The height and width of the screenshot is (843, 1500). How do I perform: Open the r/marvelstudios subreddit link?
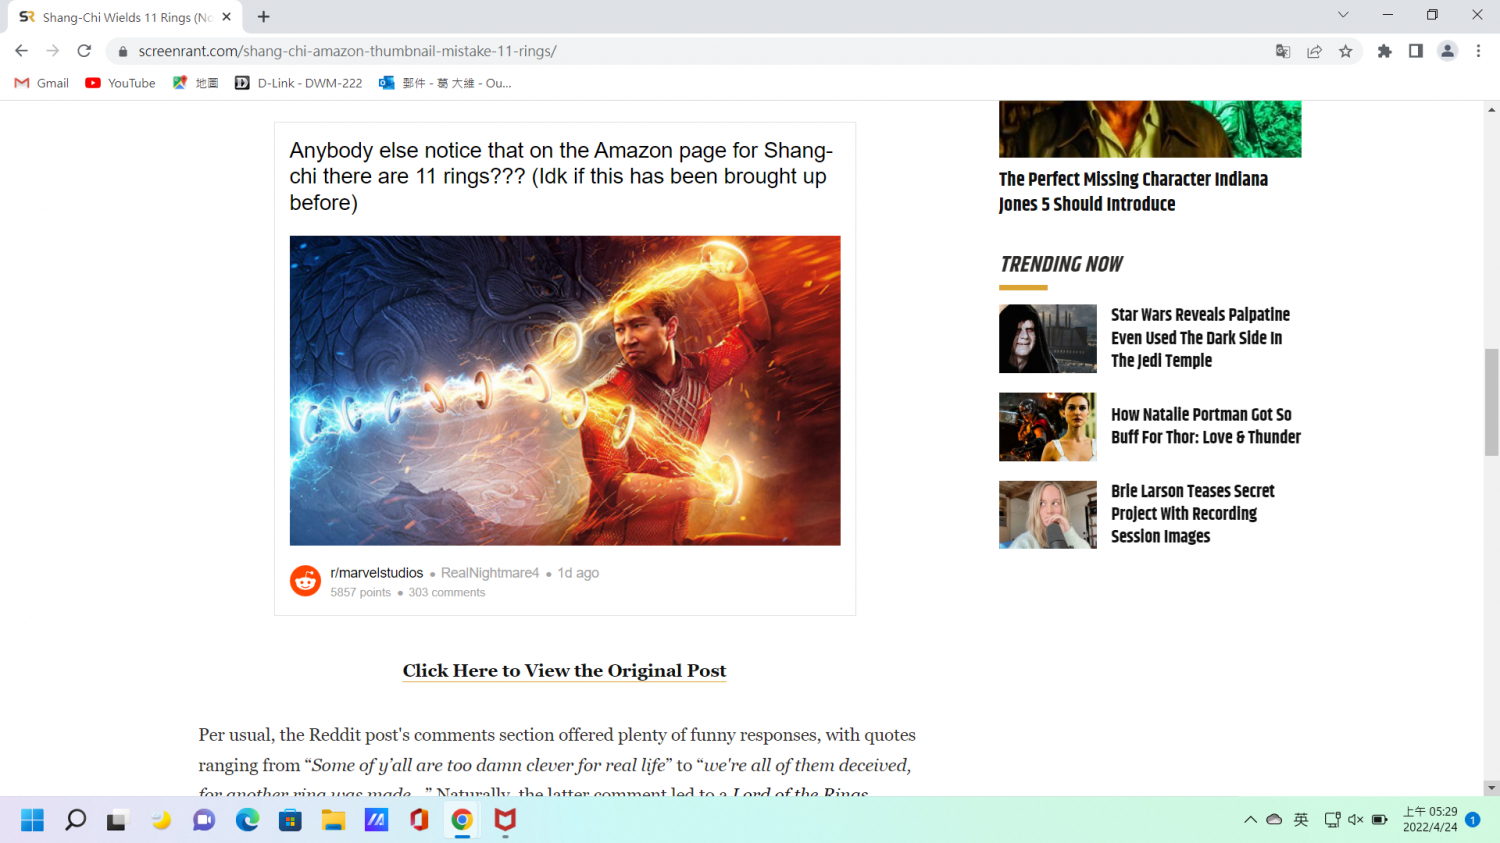pyautogui.click(x=377, y=573)
